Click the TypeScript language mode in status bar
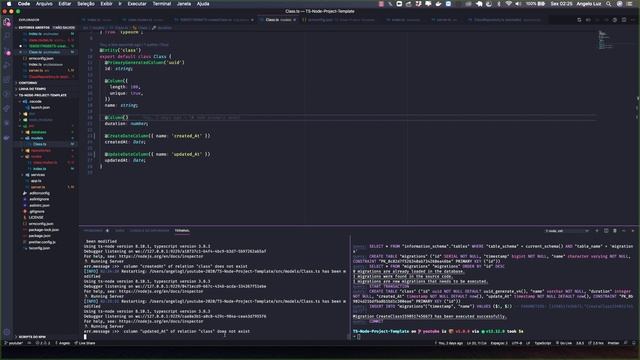 click(x=543, y=343)
